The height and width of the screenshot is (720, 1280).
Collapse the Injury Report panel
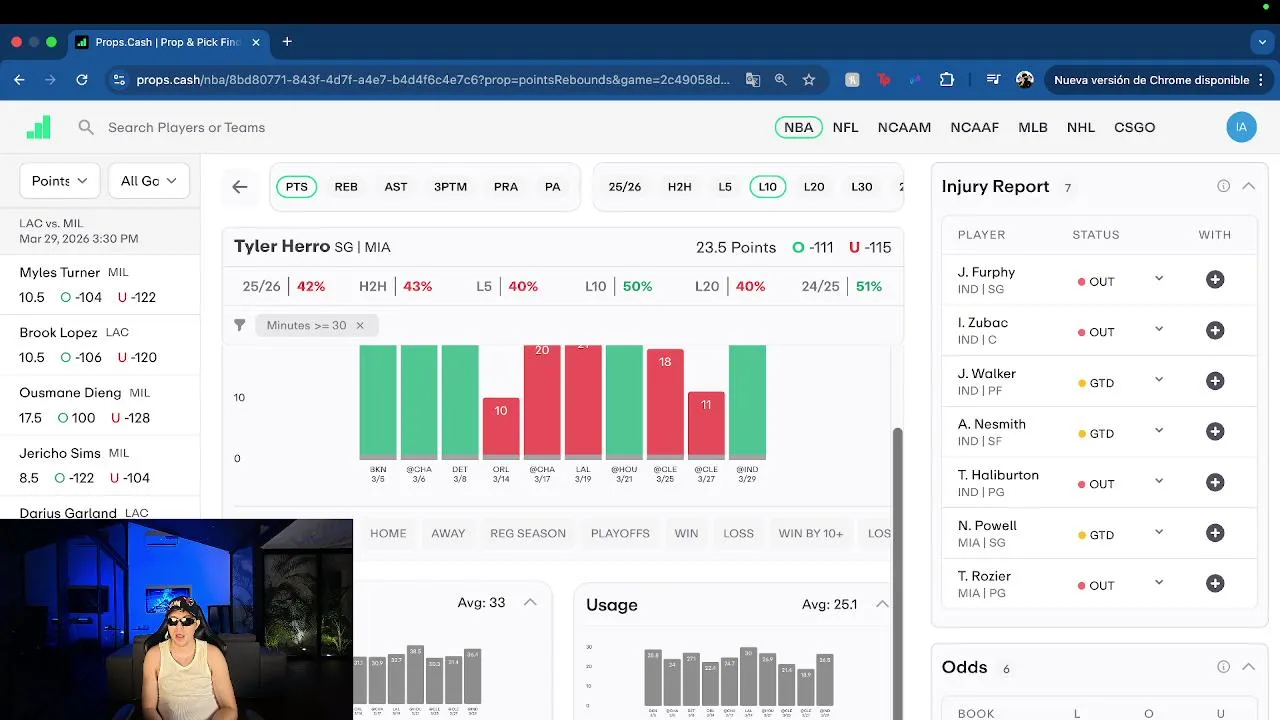point(1249,186)
